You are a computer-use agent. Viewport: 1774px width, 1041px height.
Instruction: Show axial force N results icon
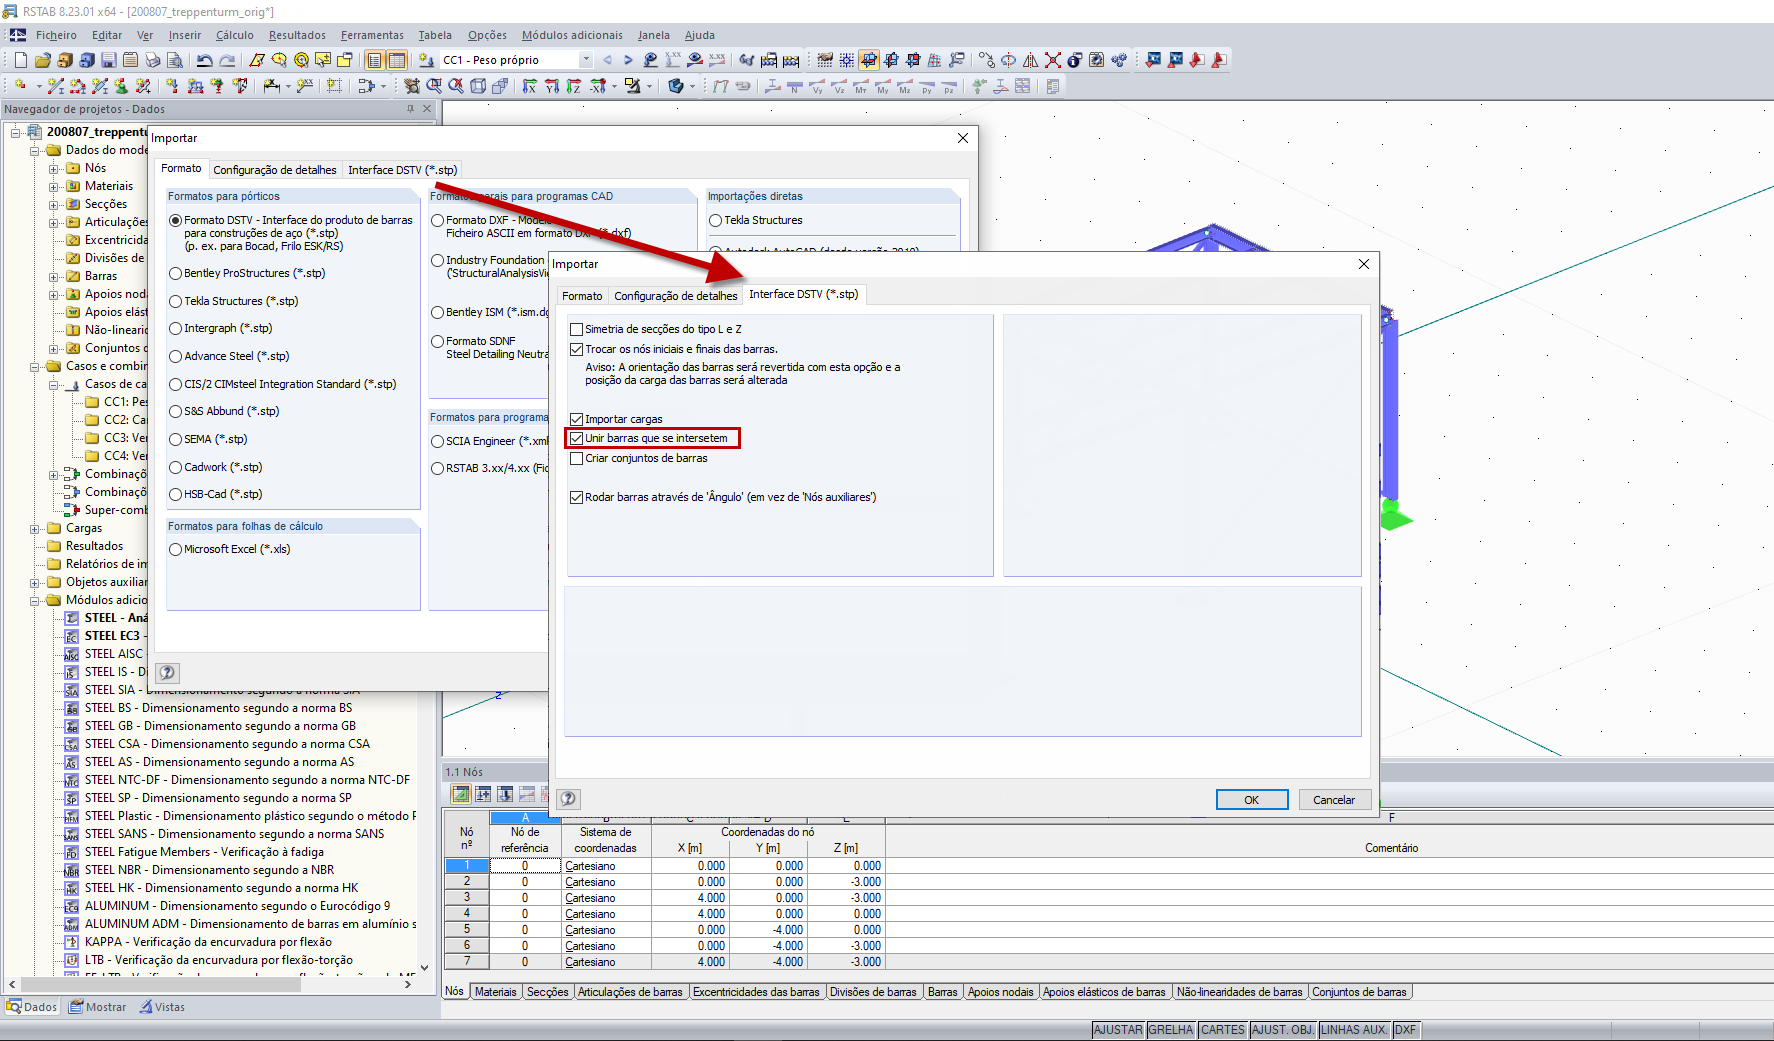tap(795, 87)
